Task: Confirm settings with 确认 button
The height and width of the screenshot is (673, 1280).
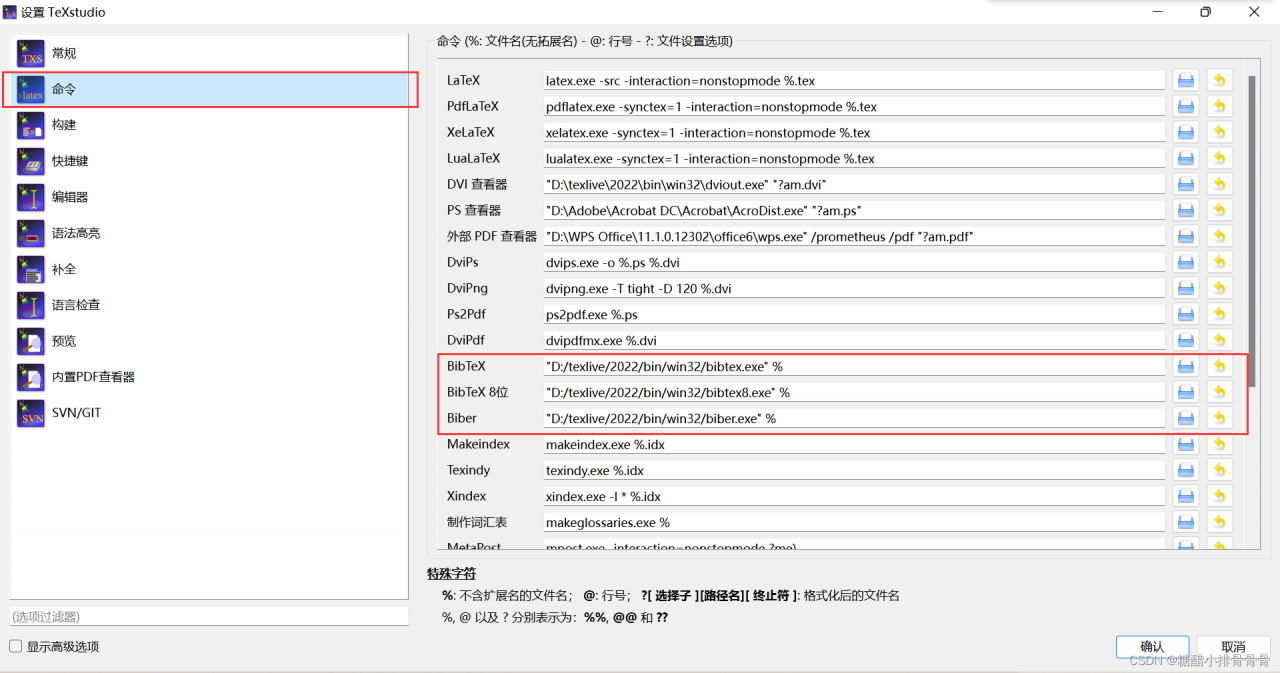Action: coord(1152,647)
